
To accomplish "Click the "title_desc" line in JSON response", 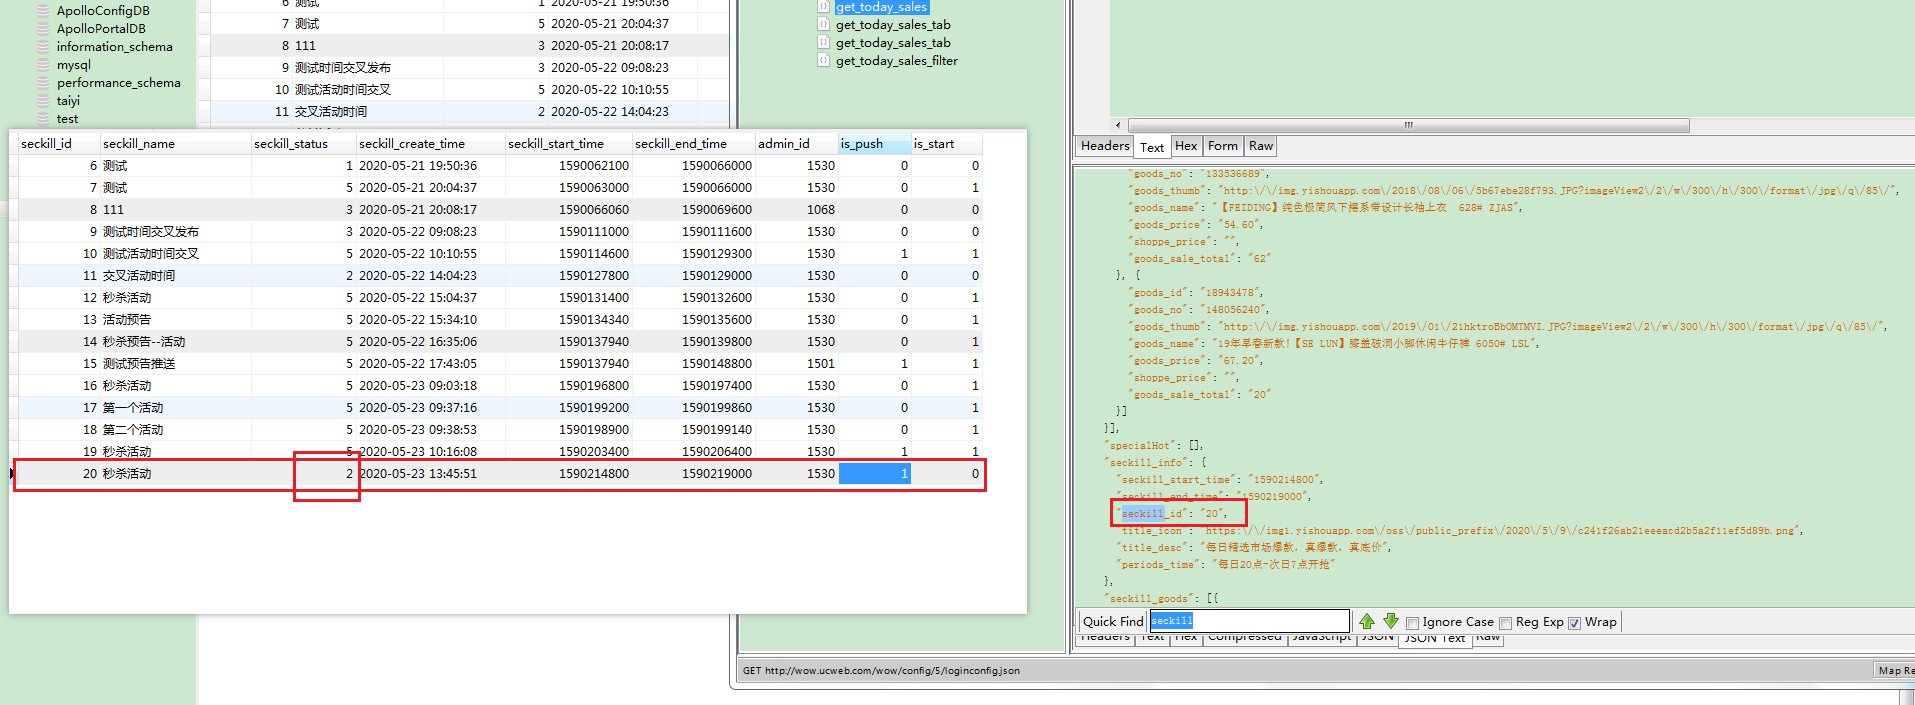I will pos(1254,548).
